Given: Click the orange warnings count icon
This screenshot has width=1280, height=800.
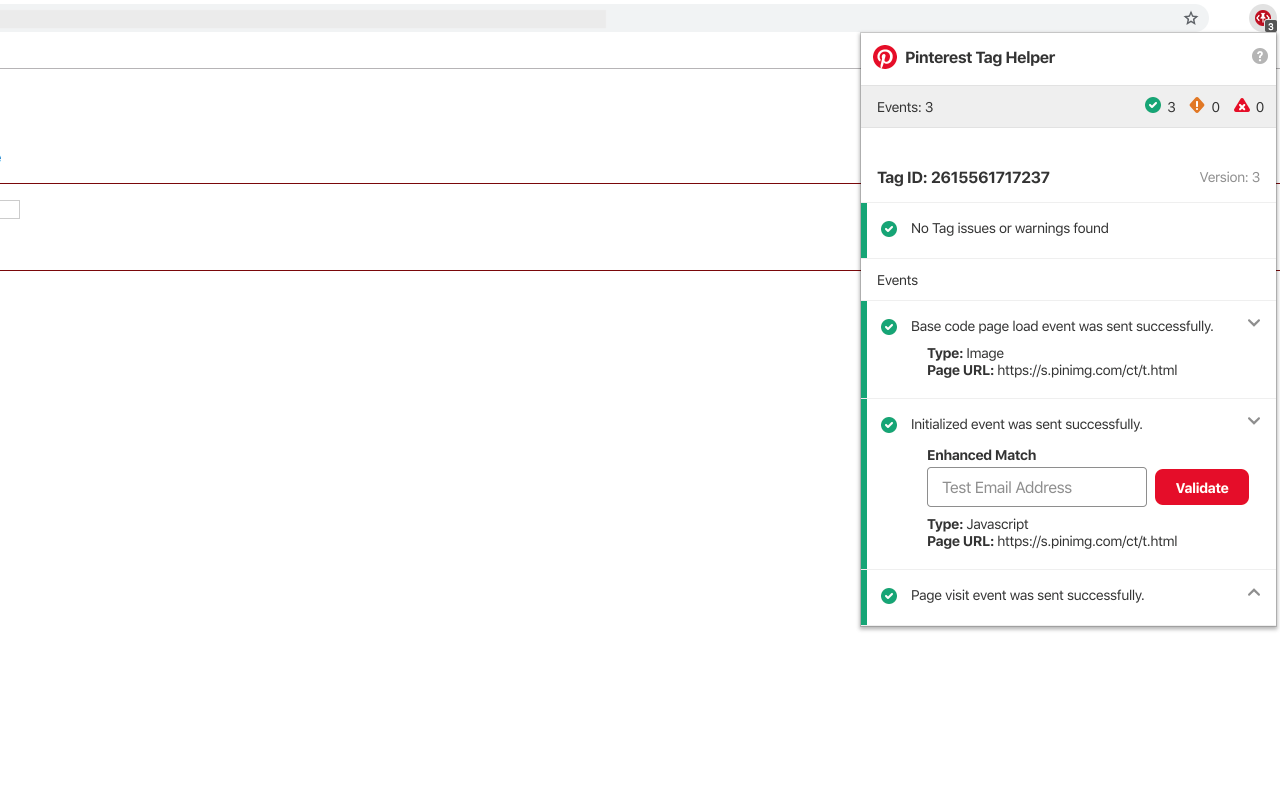Looking at the screenshot, I should coord(1197,104).
